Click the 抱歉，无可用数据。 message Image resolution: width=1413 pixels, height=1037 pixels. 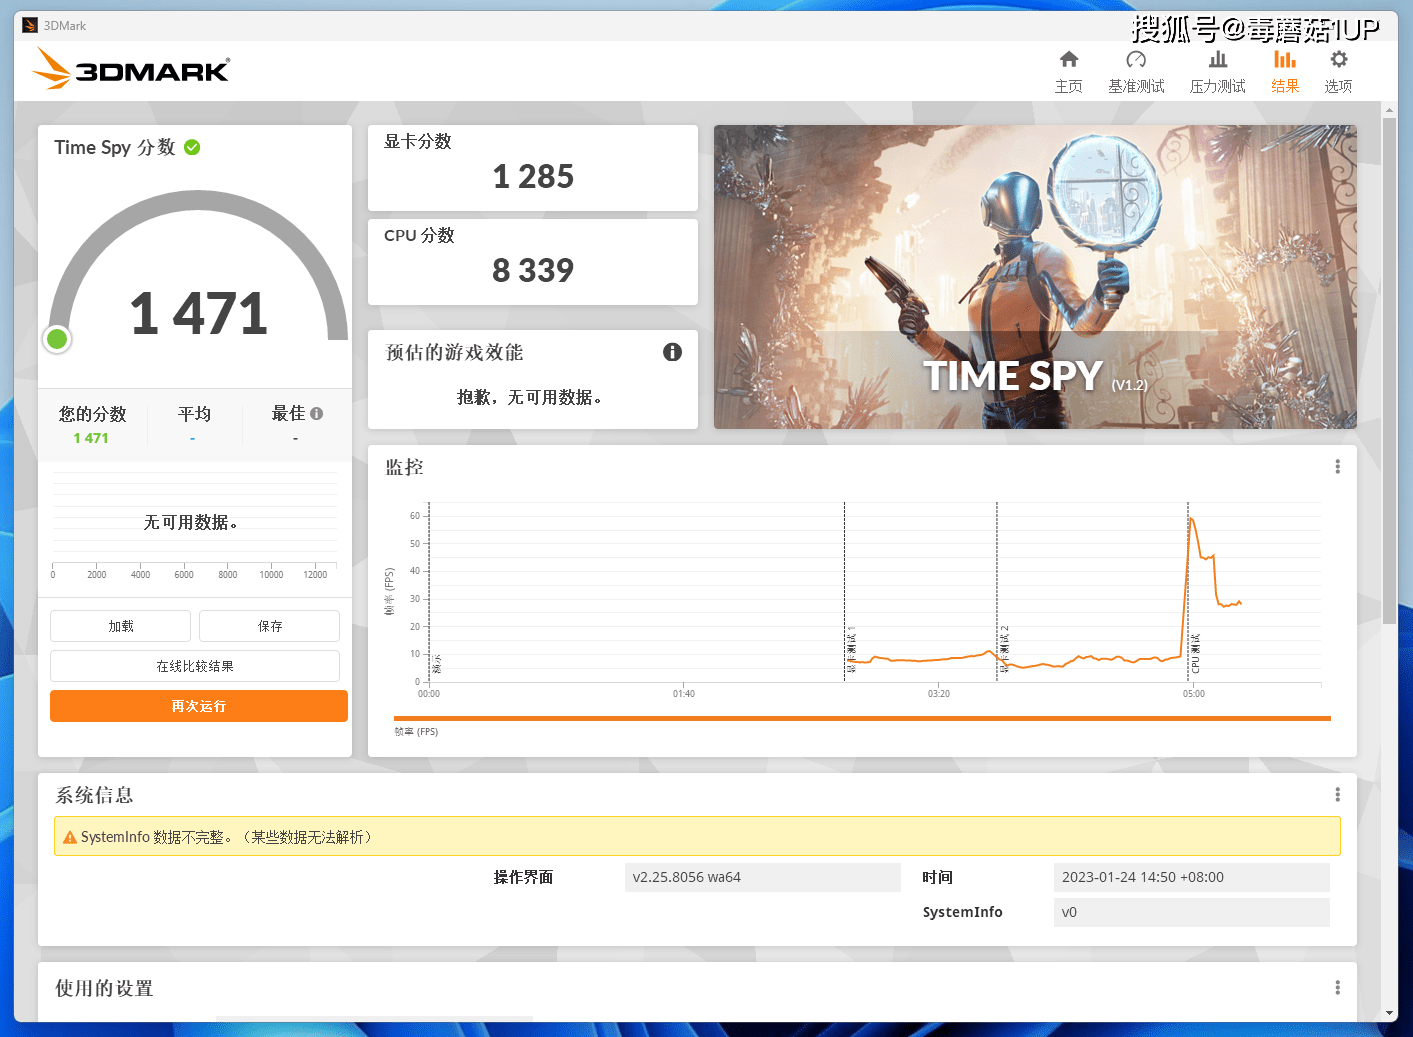click(530, 397)
